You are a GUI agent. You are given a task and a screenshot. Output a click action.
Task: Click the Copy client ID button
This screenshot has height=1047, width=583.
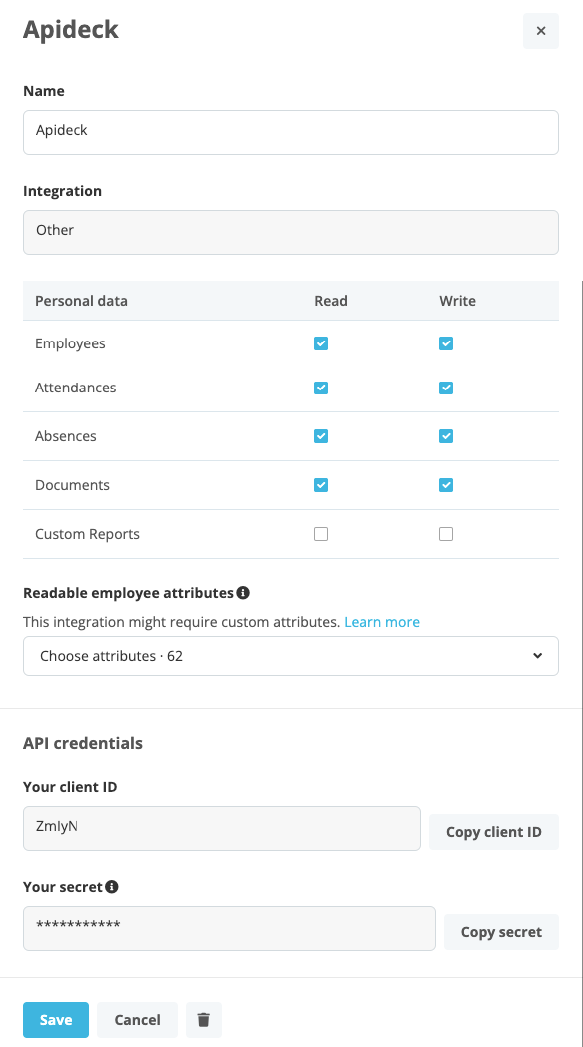[494, 832]
